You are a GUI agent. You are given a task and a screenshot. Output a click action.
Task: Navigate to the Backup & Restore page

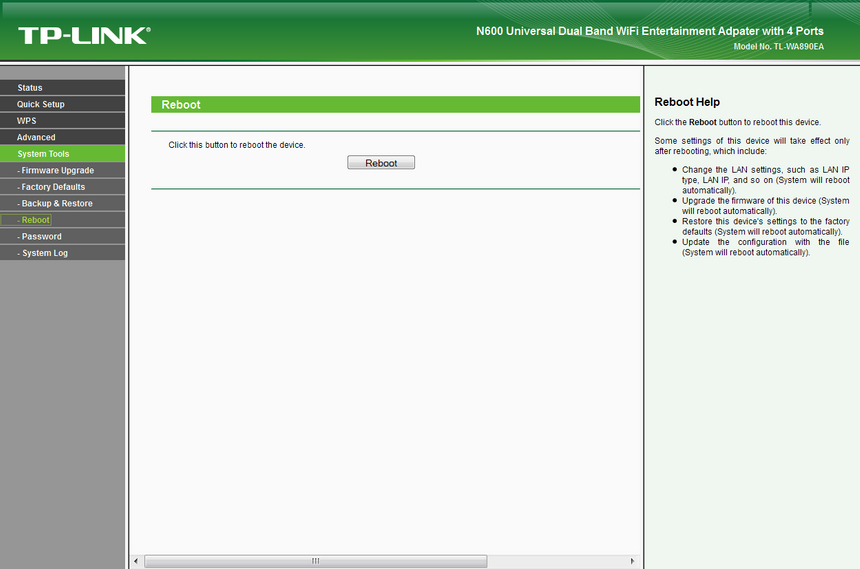coord(56,204)
